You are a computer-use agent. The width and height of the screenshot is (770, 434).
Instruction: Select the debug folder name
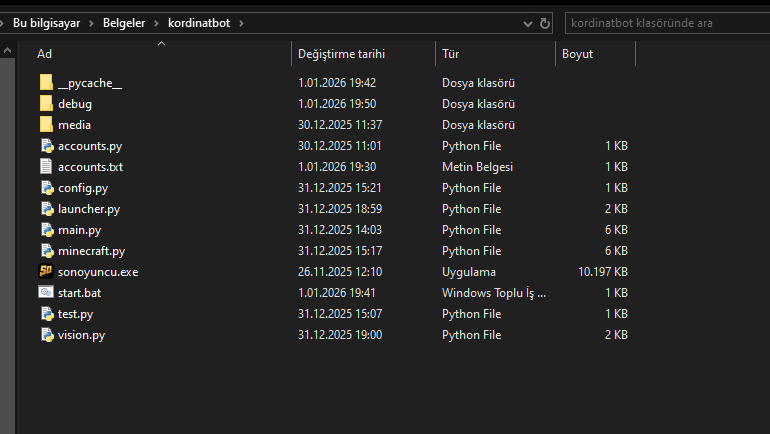tap(75, 104)
